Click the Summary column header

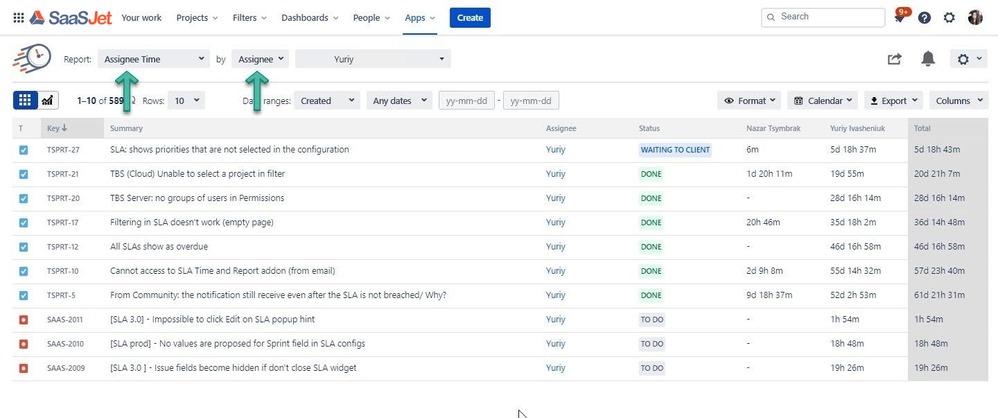pos(126,128)
